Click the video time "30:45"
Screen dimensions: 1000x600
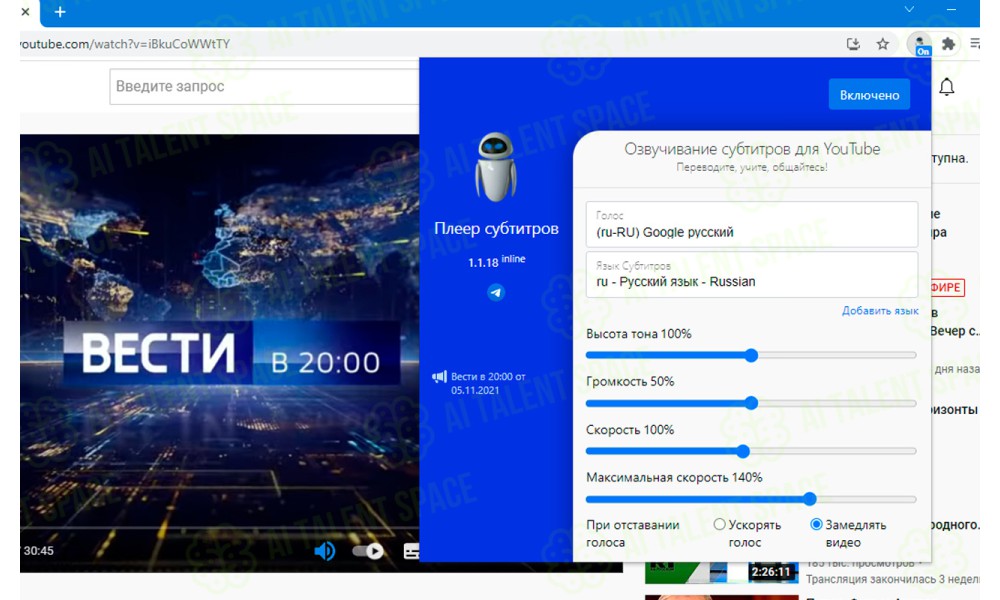tap(38, 551)
